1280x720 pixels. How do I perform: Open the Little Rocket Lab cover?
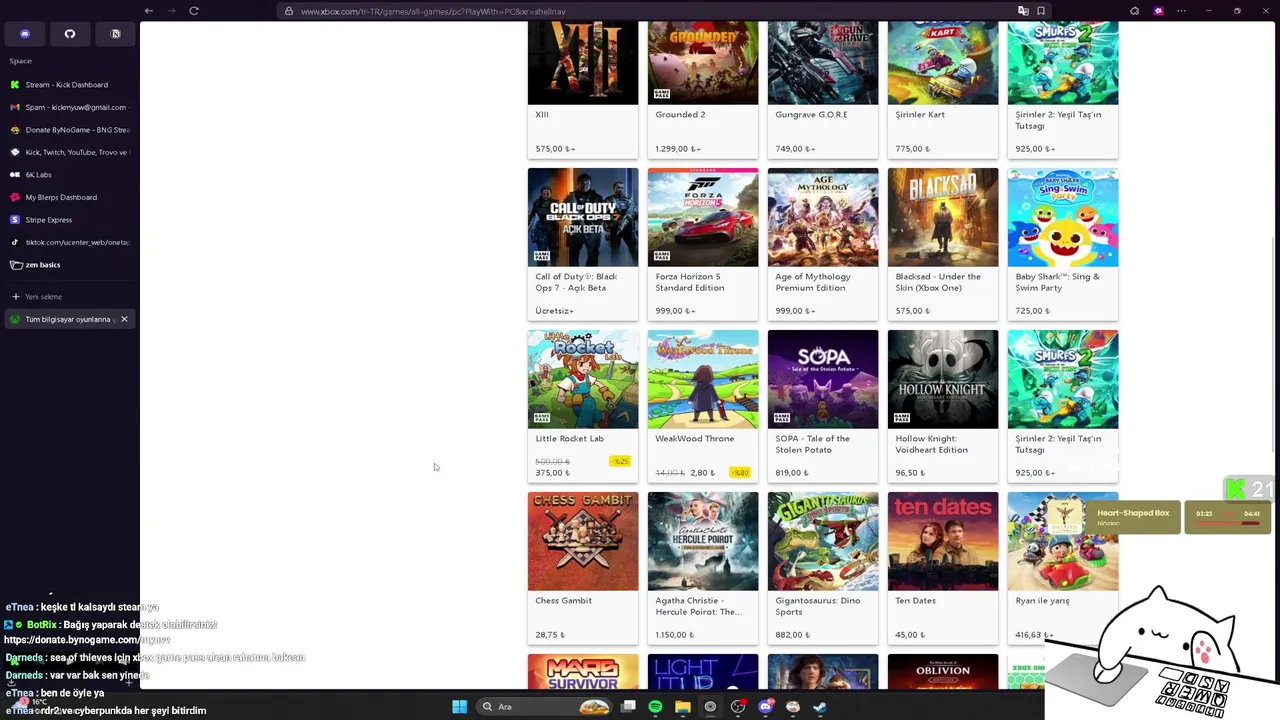pyautogui.click(x=583, y=379)
